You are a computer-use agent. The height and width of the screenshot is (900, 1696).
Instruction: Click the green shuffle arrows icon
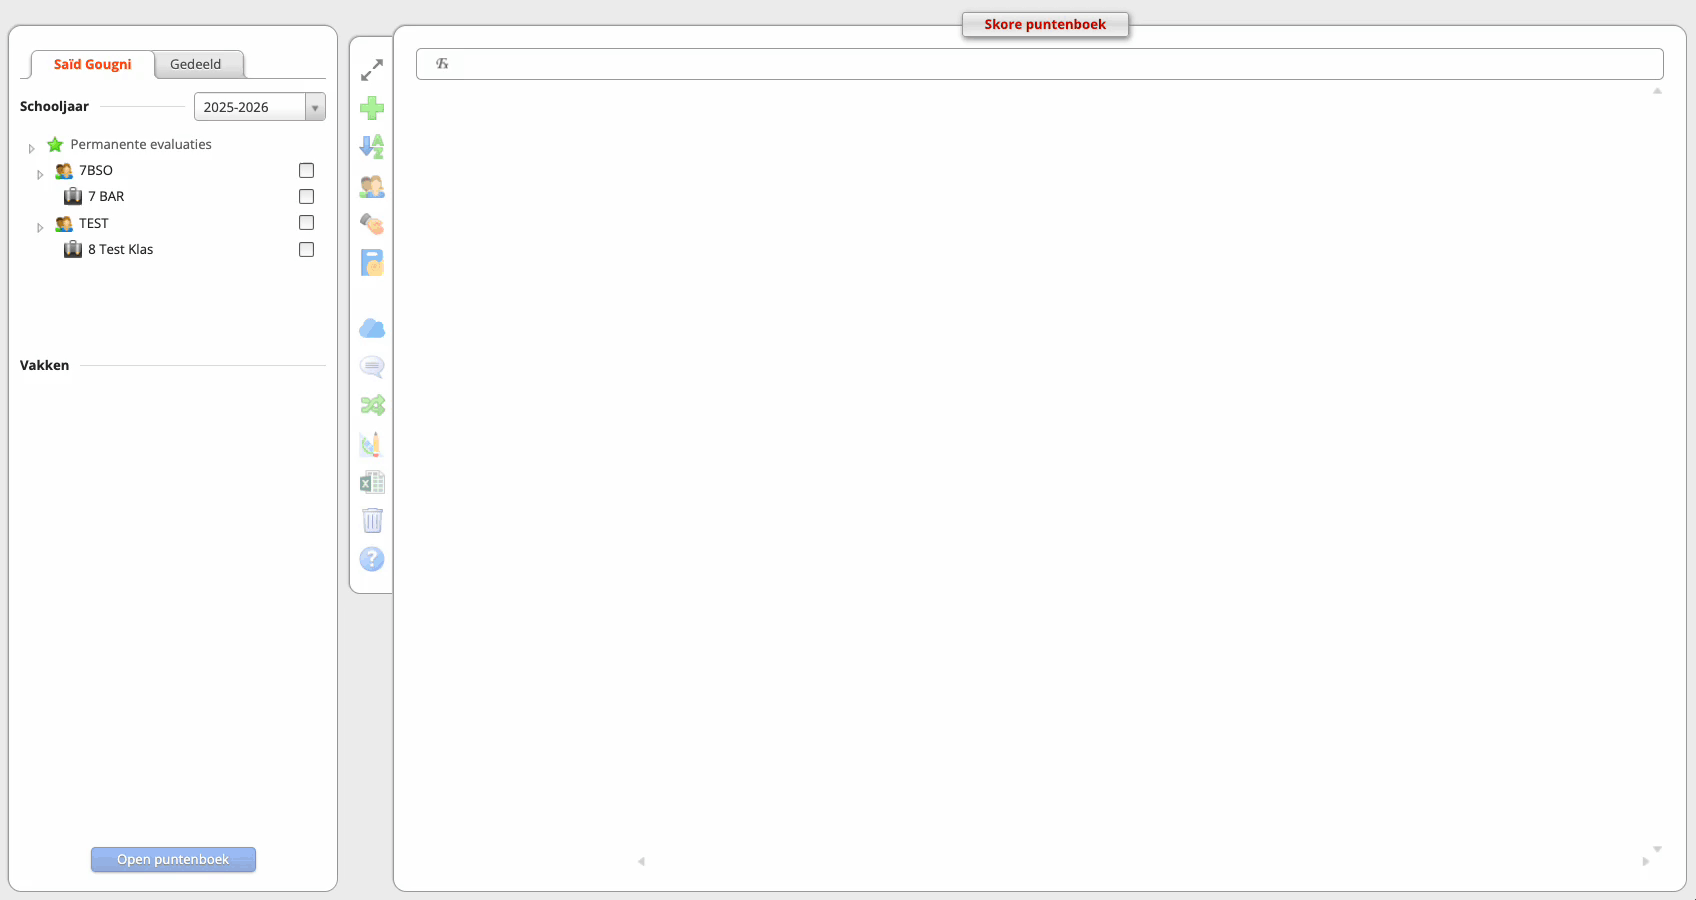pos(372,405)
